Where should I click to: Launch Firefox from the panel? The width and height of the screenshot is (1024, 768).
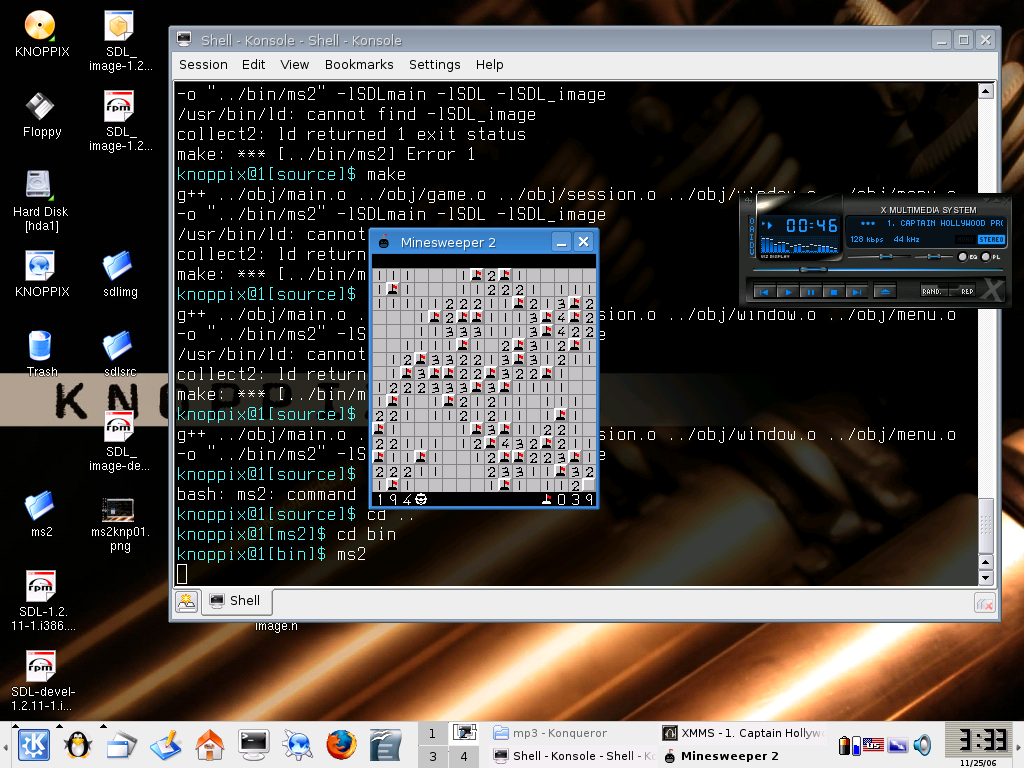[341, 744]
